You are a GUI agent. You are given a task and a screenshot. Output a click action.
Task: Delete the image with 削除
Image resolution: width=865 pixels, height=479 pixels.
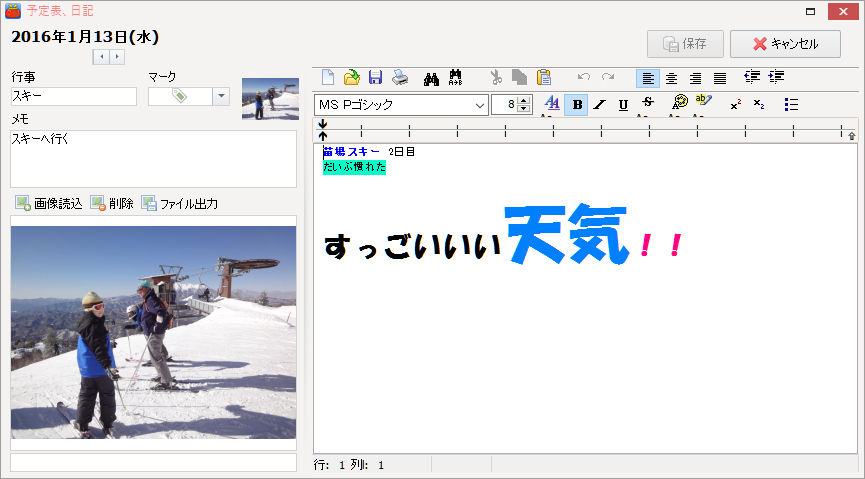(x=112, y=204)
